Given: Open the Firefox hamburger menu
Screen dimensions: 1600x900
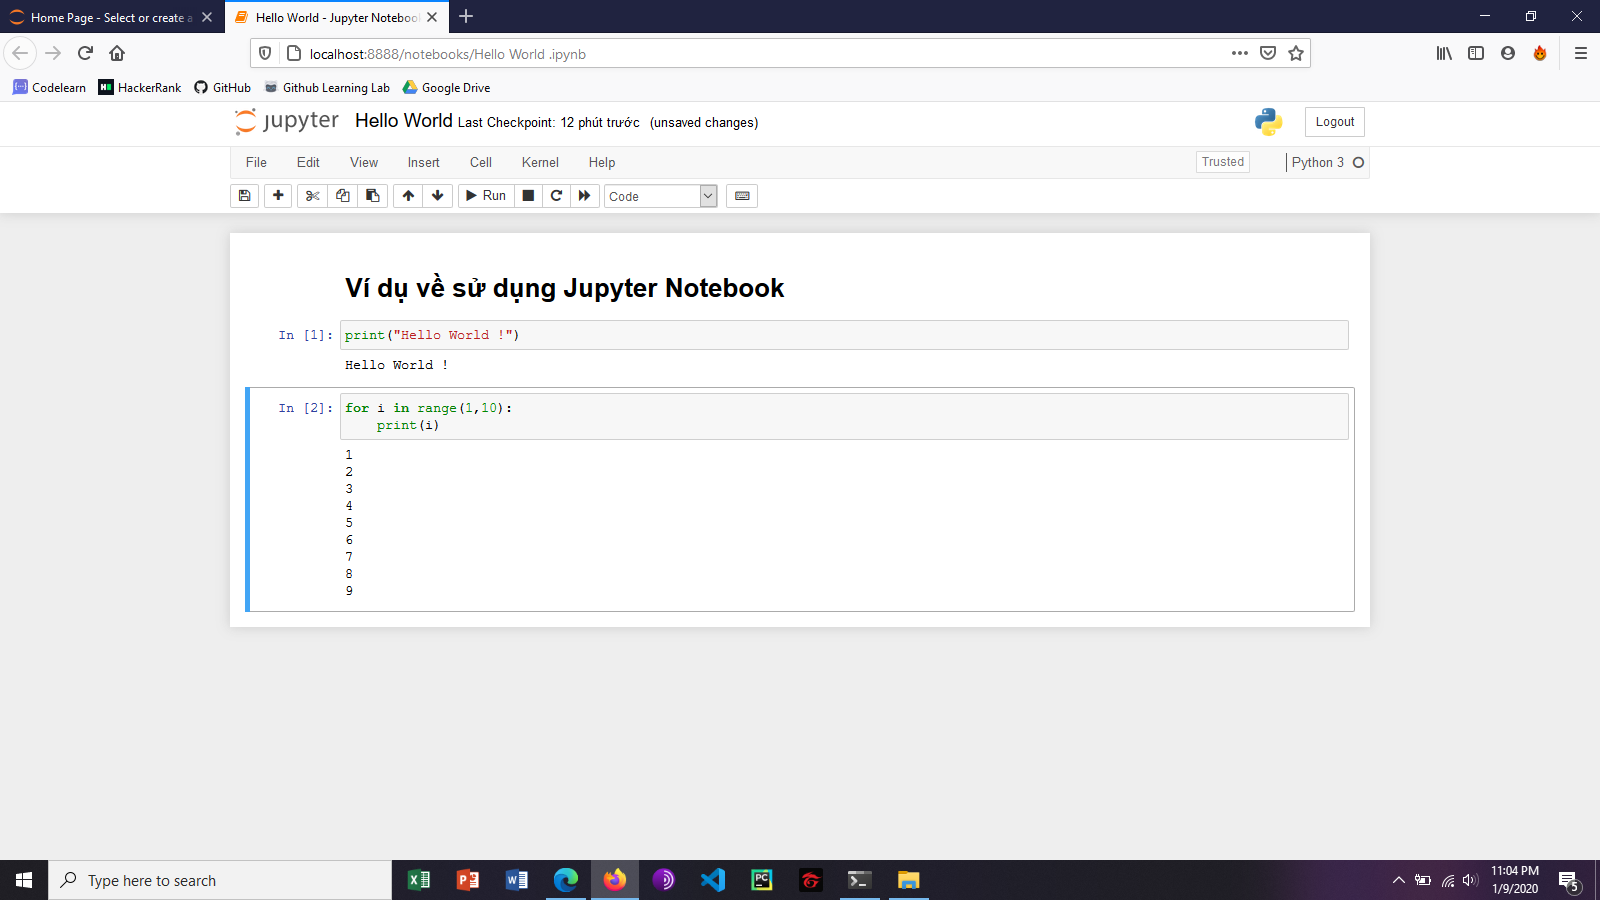Looking at the screenshot, I should pos(1582,53).
